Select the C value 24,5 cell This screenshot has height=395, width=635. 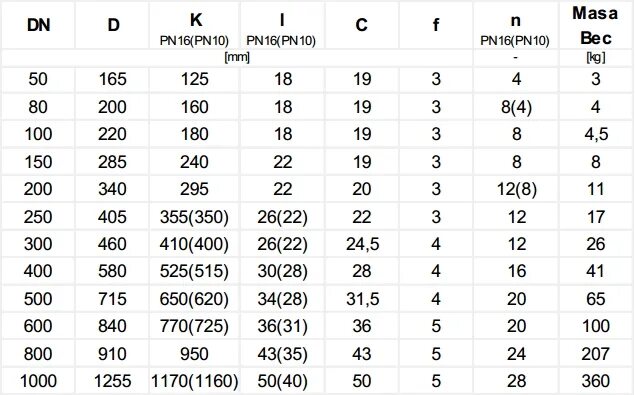[x=362, y=244]
